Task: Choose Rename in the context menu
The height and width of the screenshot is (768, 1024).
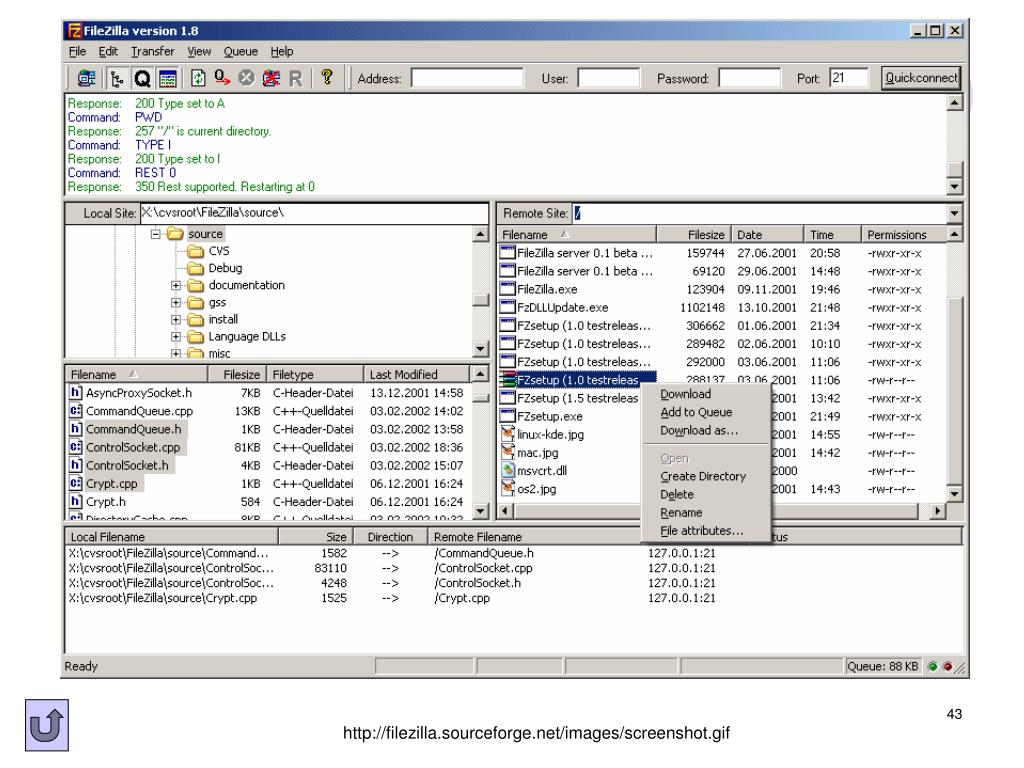Action: click(x=681, y=513)
